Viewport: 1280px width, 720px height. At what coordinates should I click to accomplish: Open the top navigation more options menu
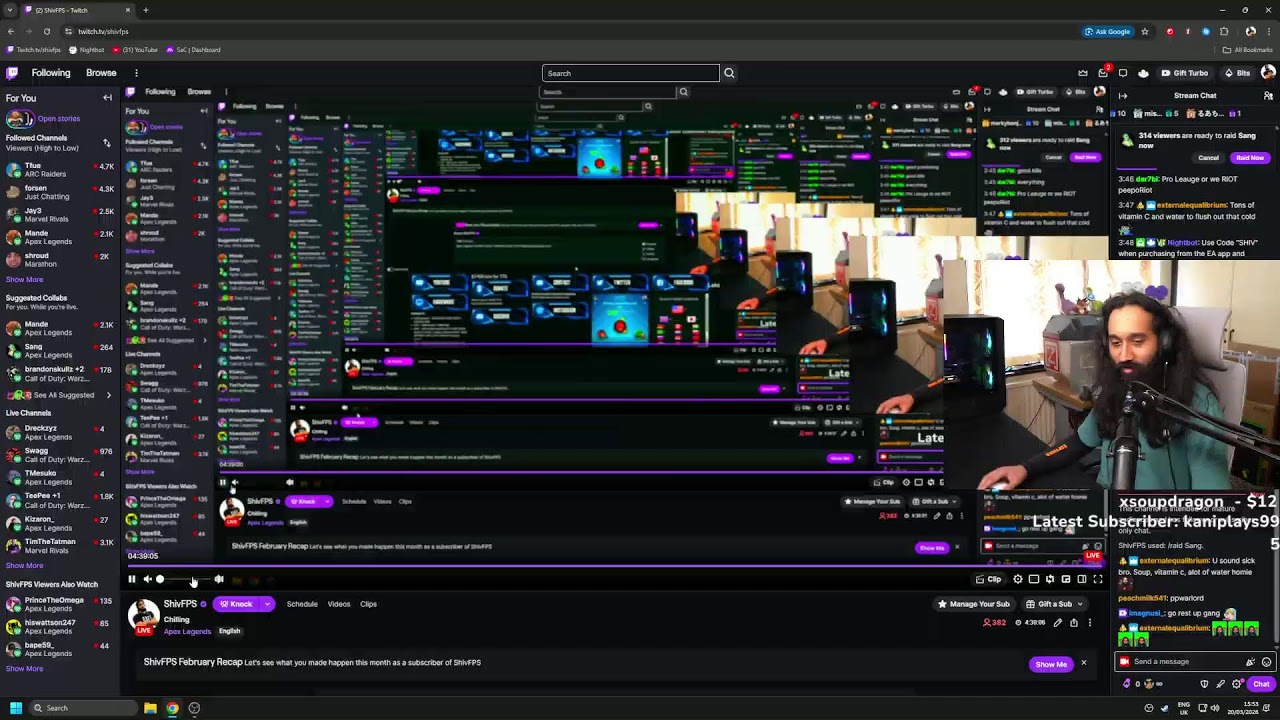(136, 73)
